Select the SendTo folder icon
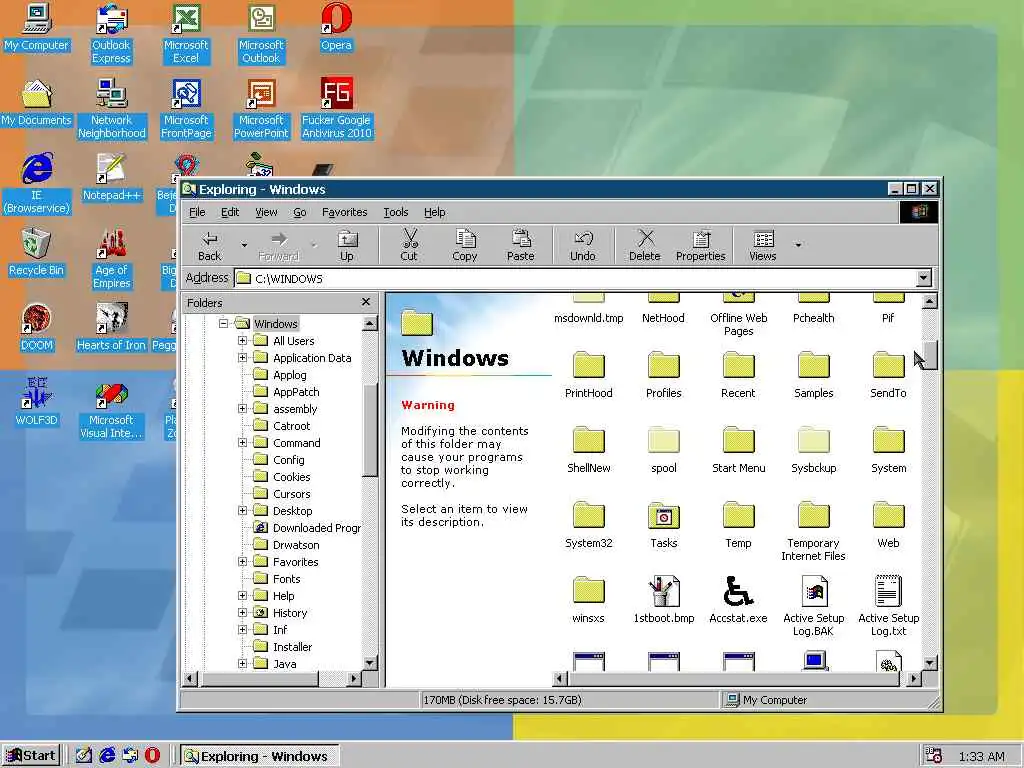Screen dimensions: 1024x768 coord(888,375)
